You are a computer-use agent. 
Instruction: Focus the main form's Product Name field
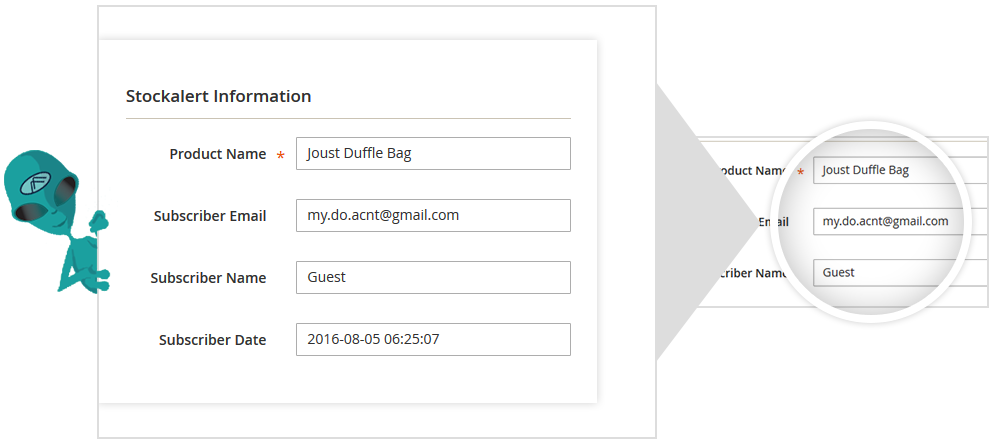pos(433,154)
